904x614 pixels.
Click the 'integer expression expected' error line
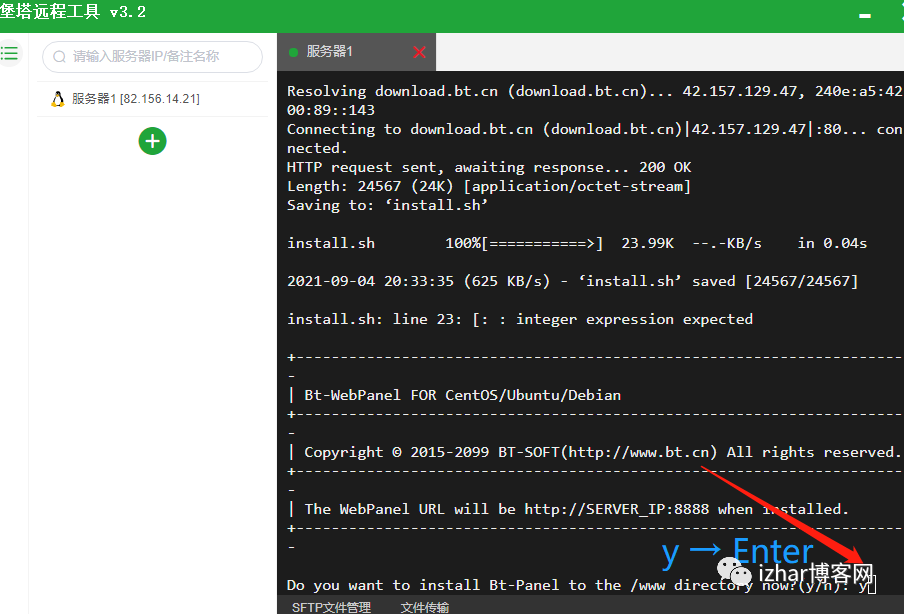click(x=520, y=319)
